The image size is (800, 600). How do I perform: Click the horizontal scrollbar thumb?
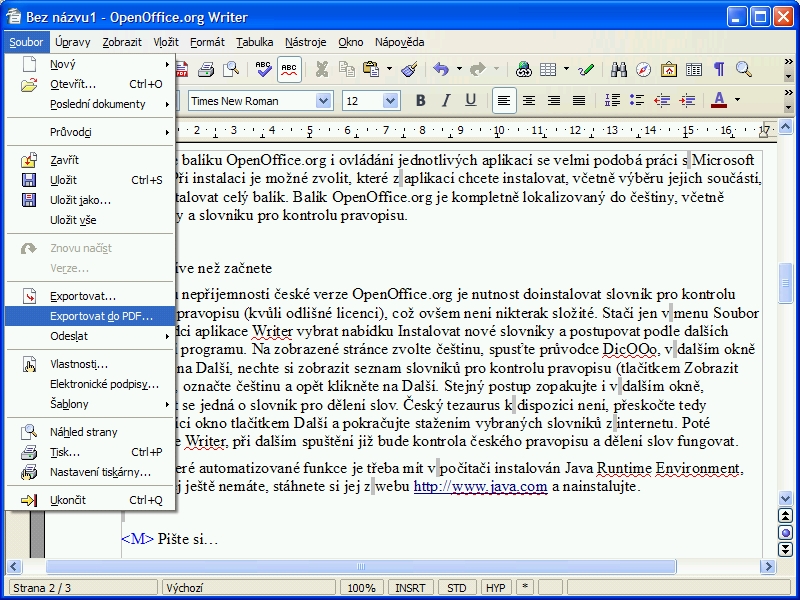pyautogui.click(x=361, y=566)
